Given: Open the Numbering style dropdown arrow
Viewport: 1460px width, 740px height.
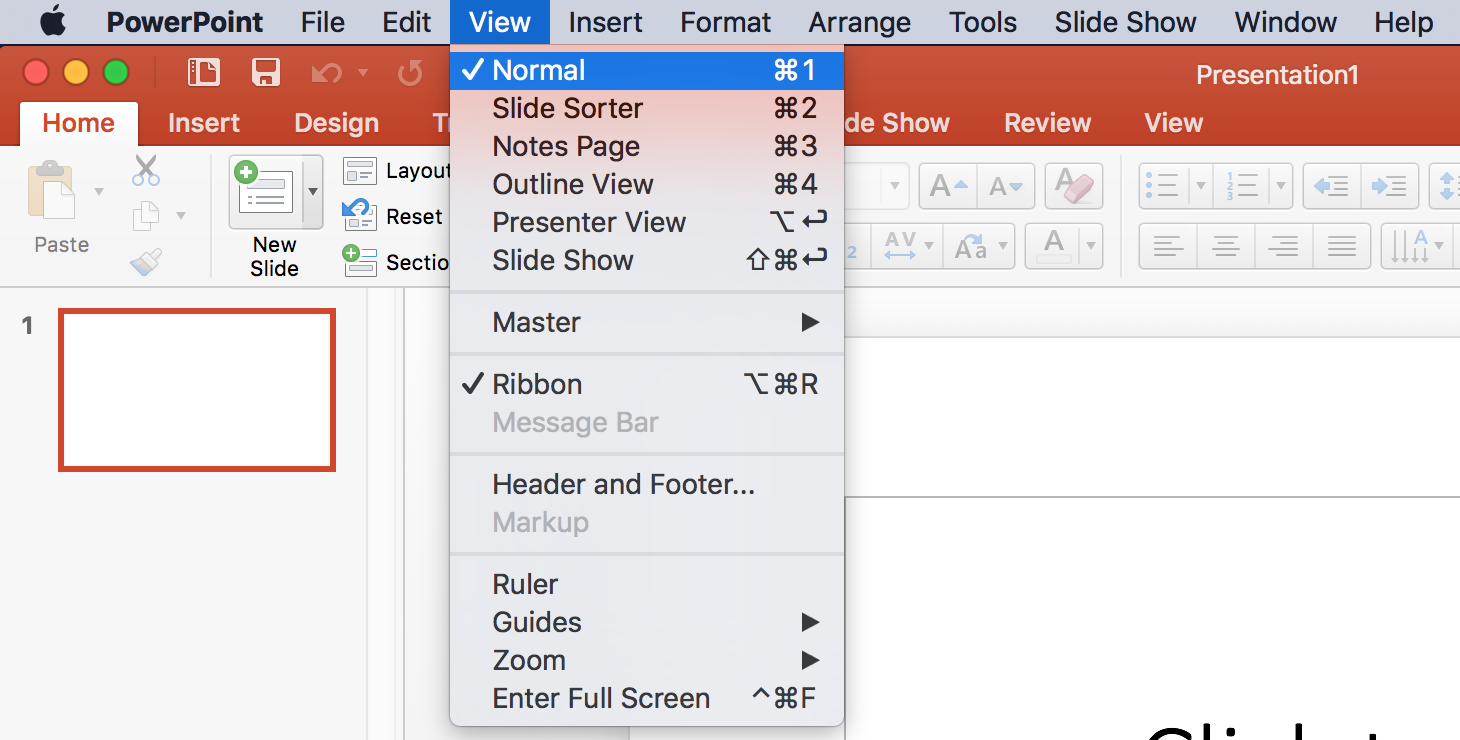Looking at the screenshot, I should pyautogui.click(x=1281, y=186).
